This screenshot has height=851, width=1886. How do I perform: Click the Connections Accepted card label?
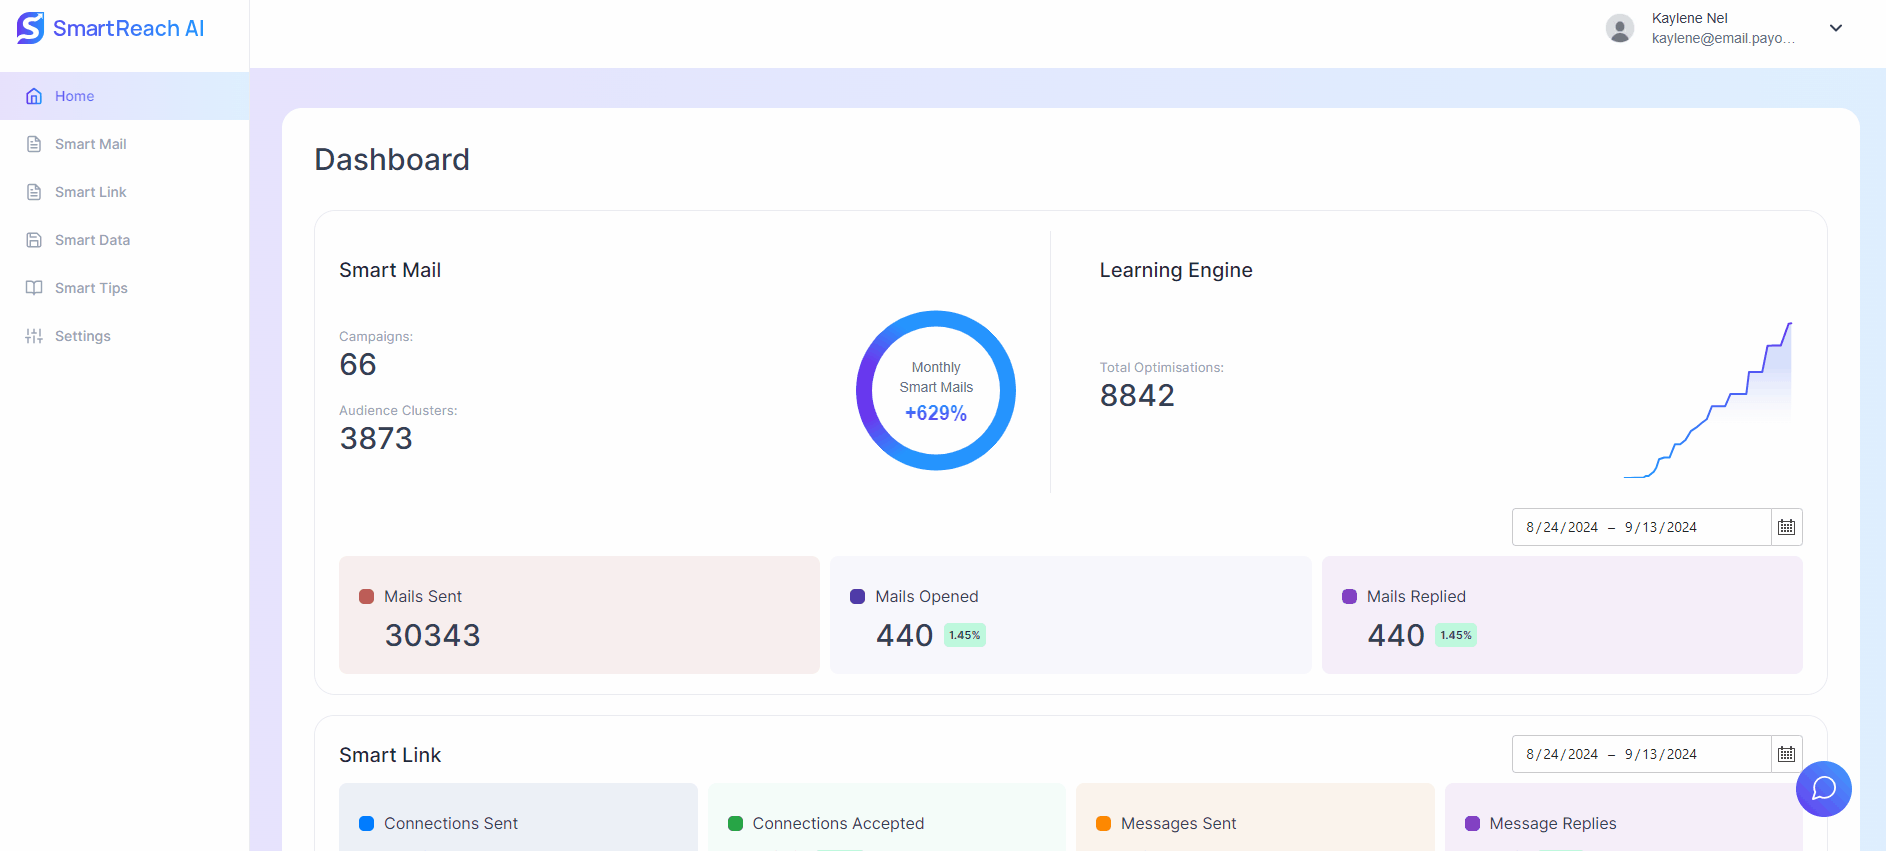[x=838, y=823]
